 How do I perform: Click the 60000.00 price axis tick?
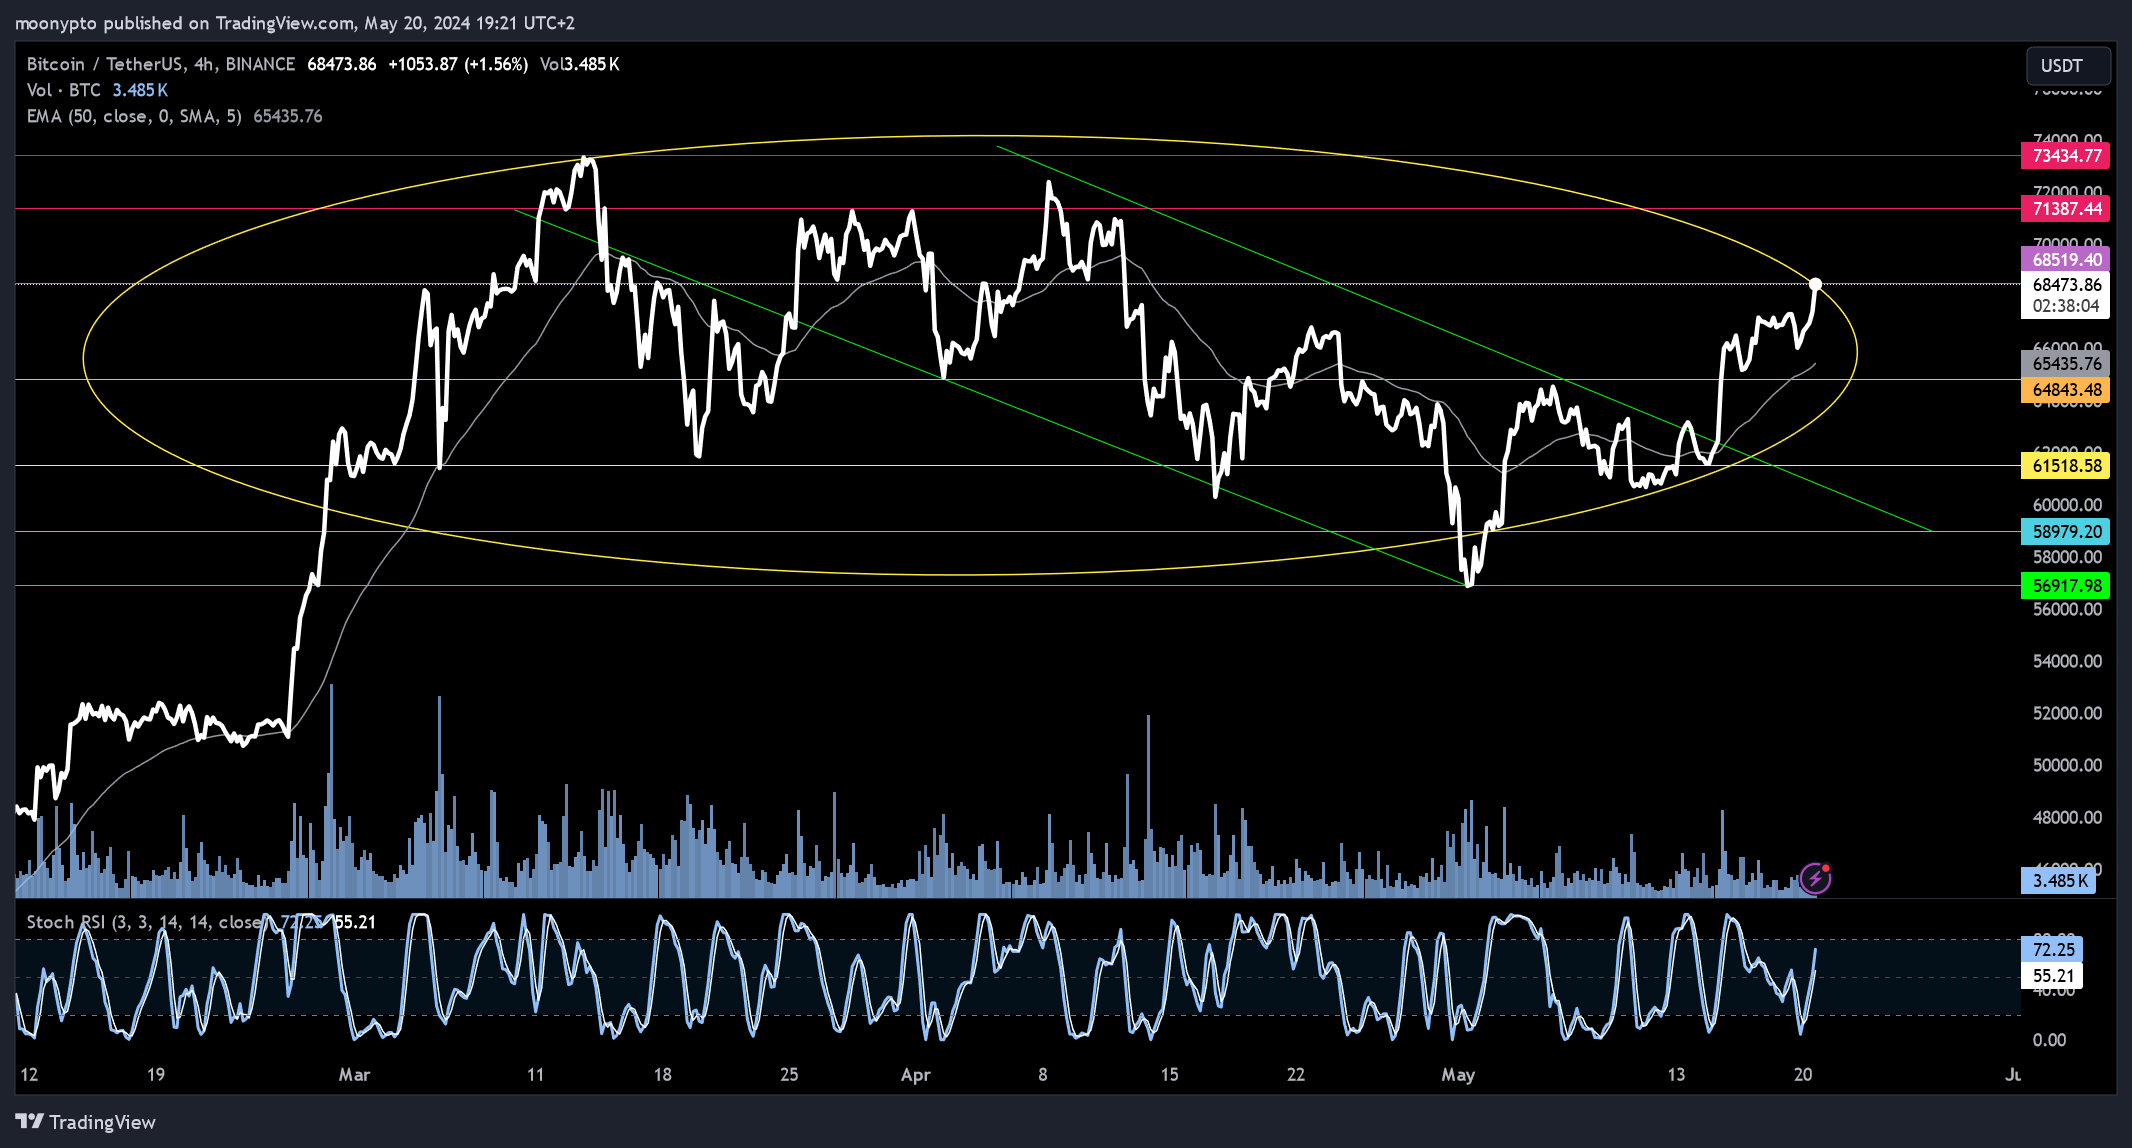[2067, 505]
